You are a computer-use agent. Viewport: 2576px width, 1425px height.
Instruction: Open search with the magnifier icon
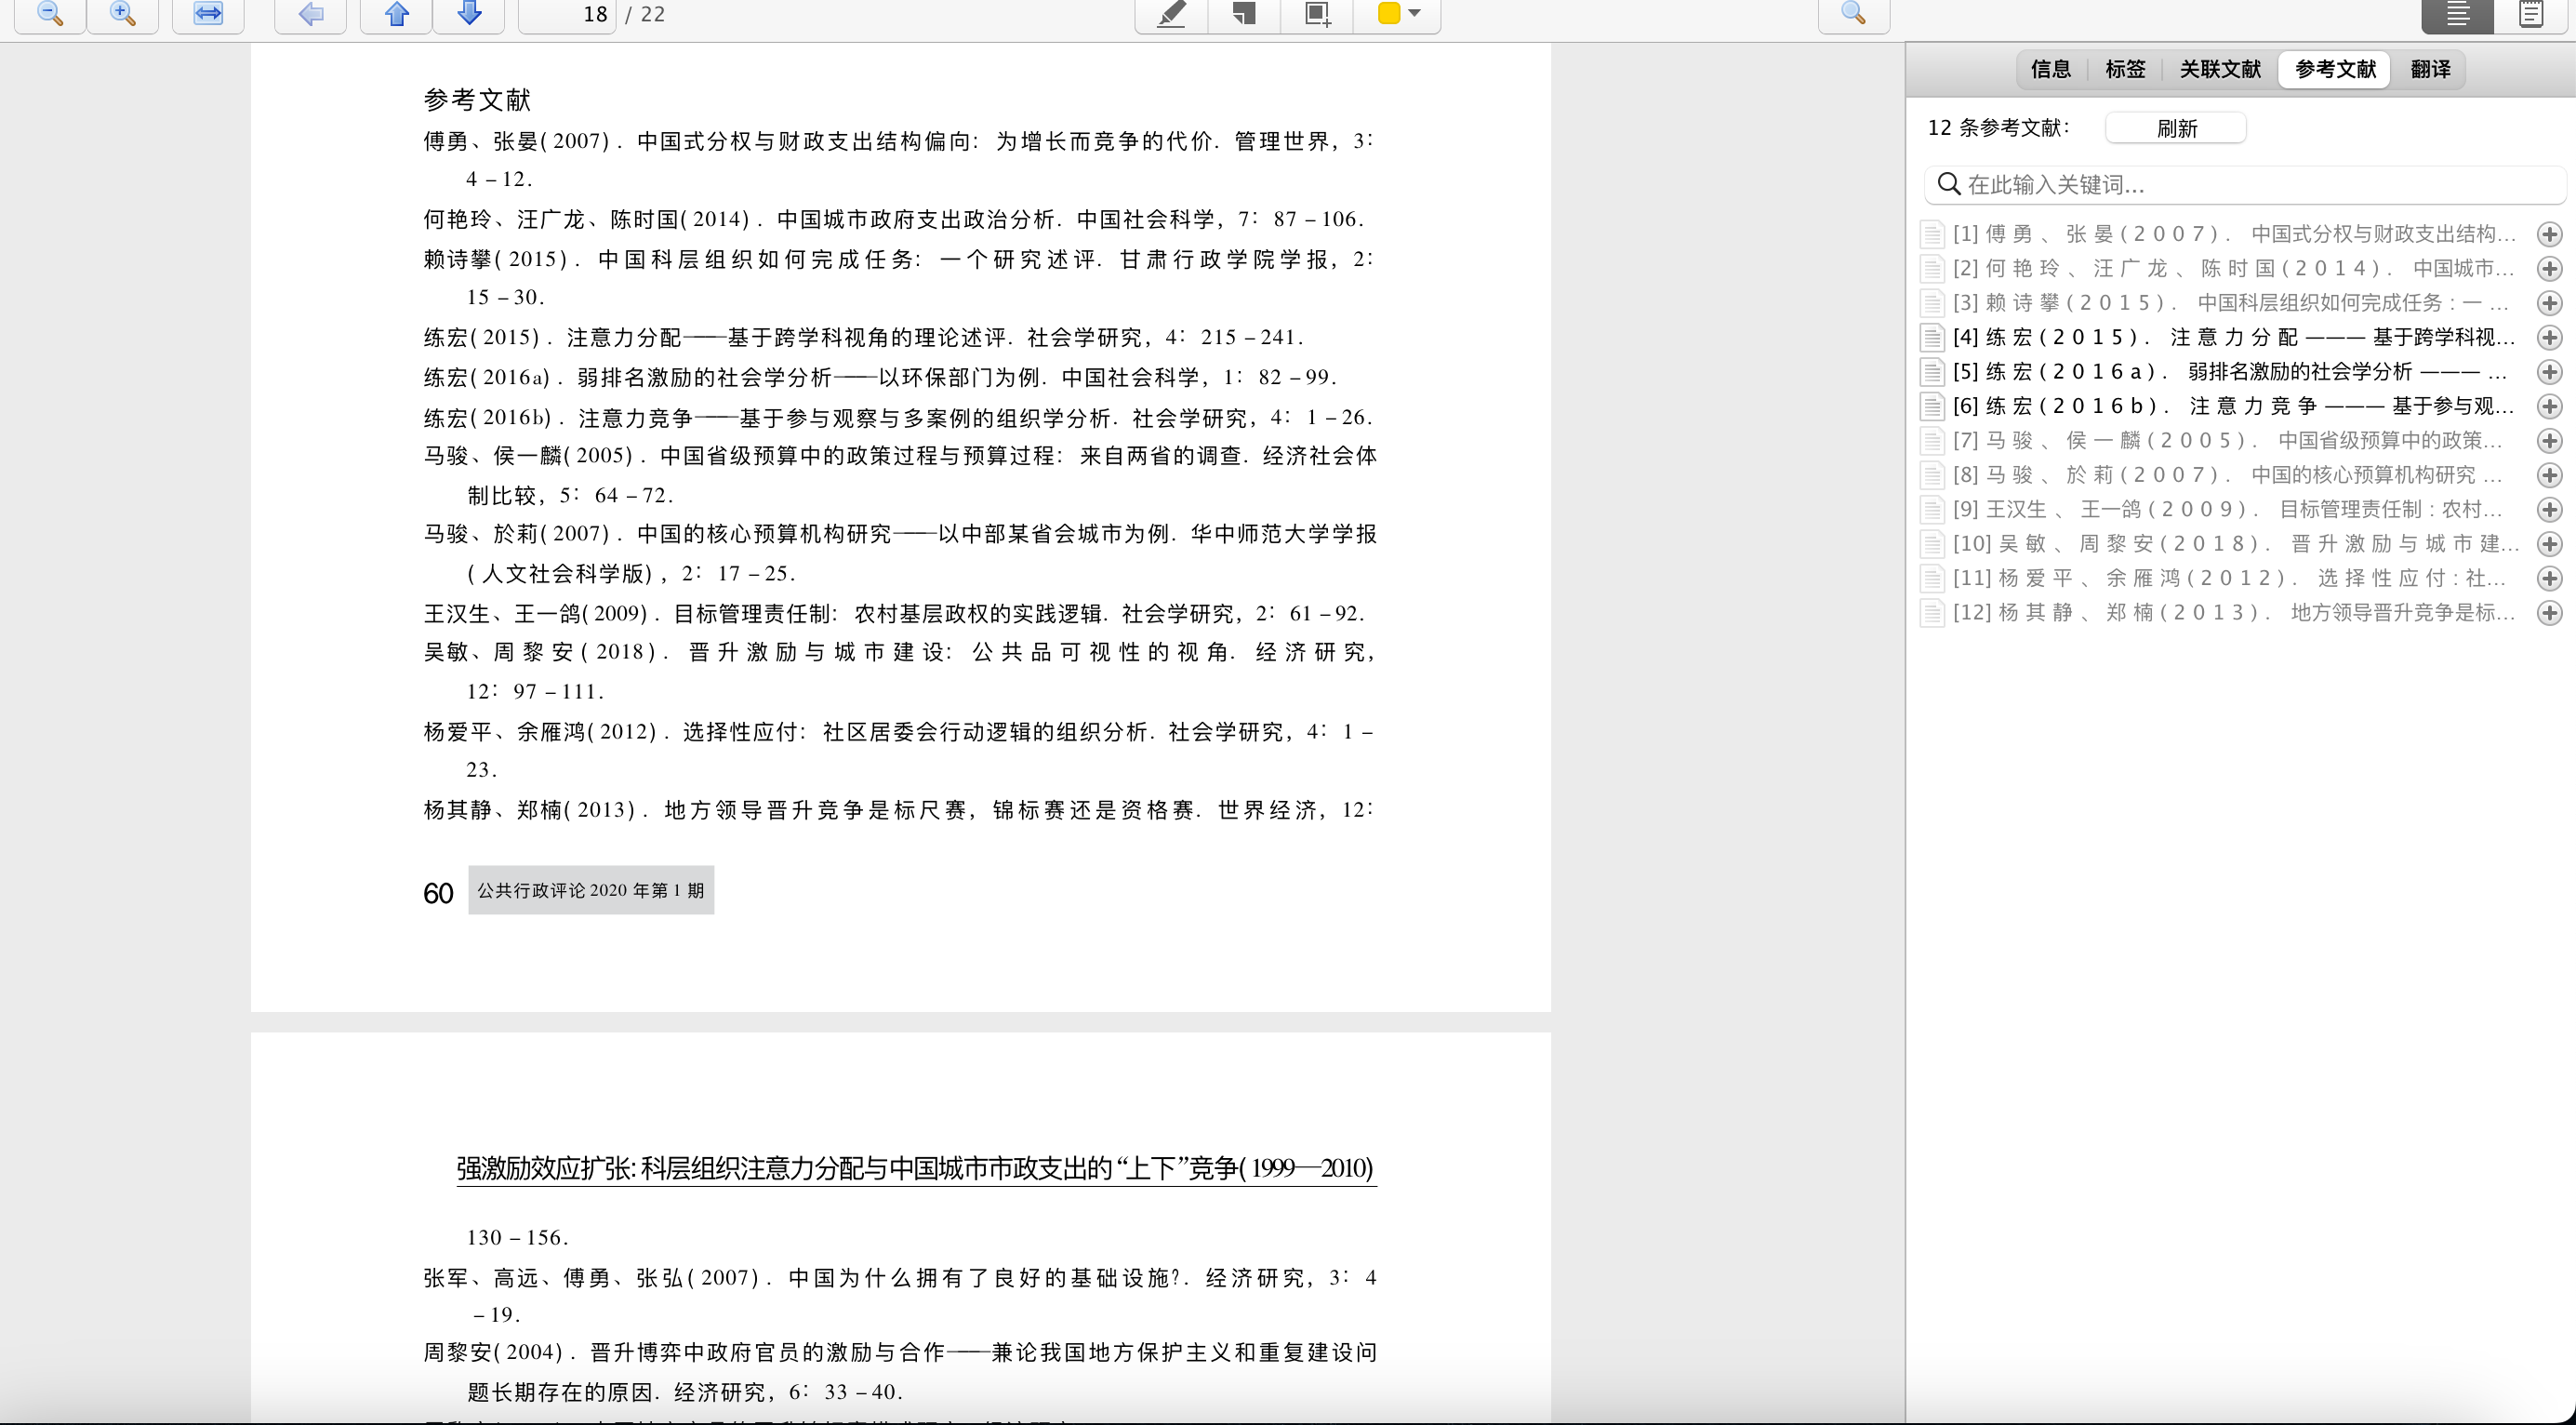coord(1853,15)
